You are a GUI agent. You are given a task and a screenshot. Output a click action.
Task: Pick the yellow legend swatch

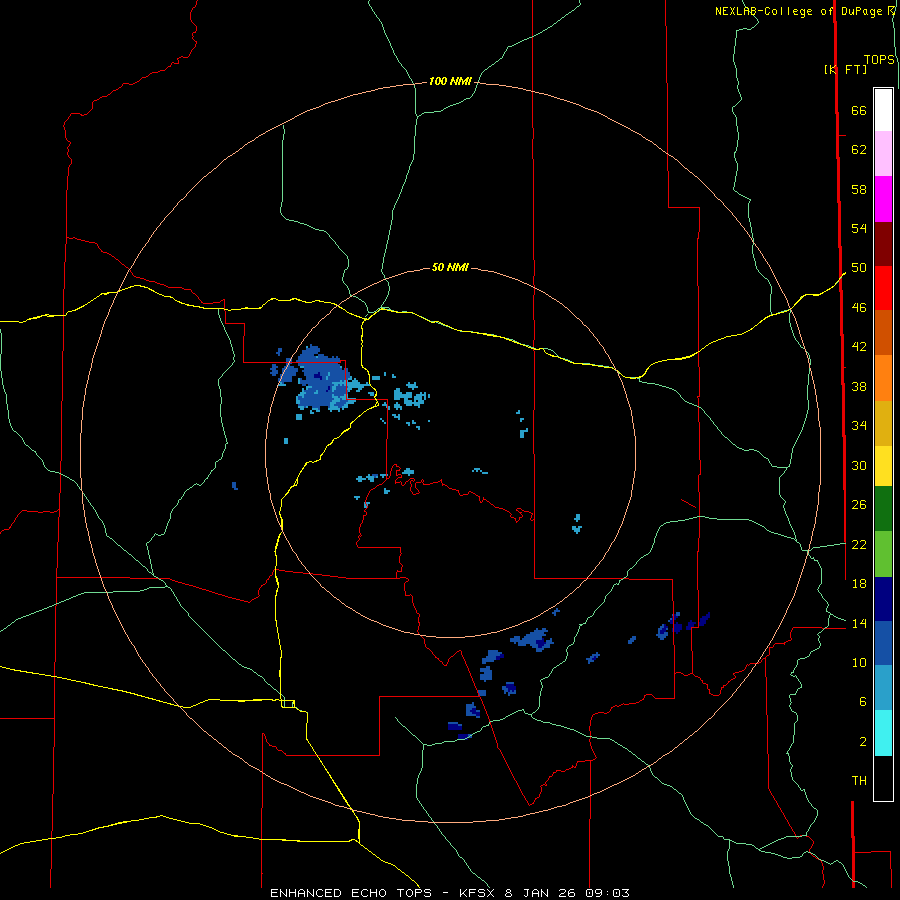point(883,466)
